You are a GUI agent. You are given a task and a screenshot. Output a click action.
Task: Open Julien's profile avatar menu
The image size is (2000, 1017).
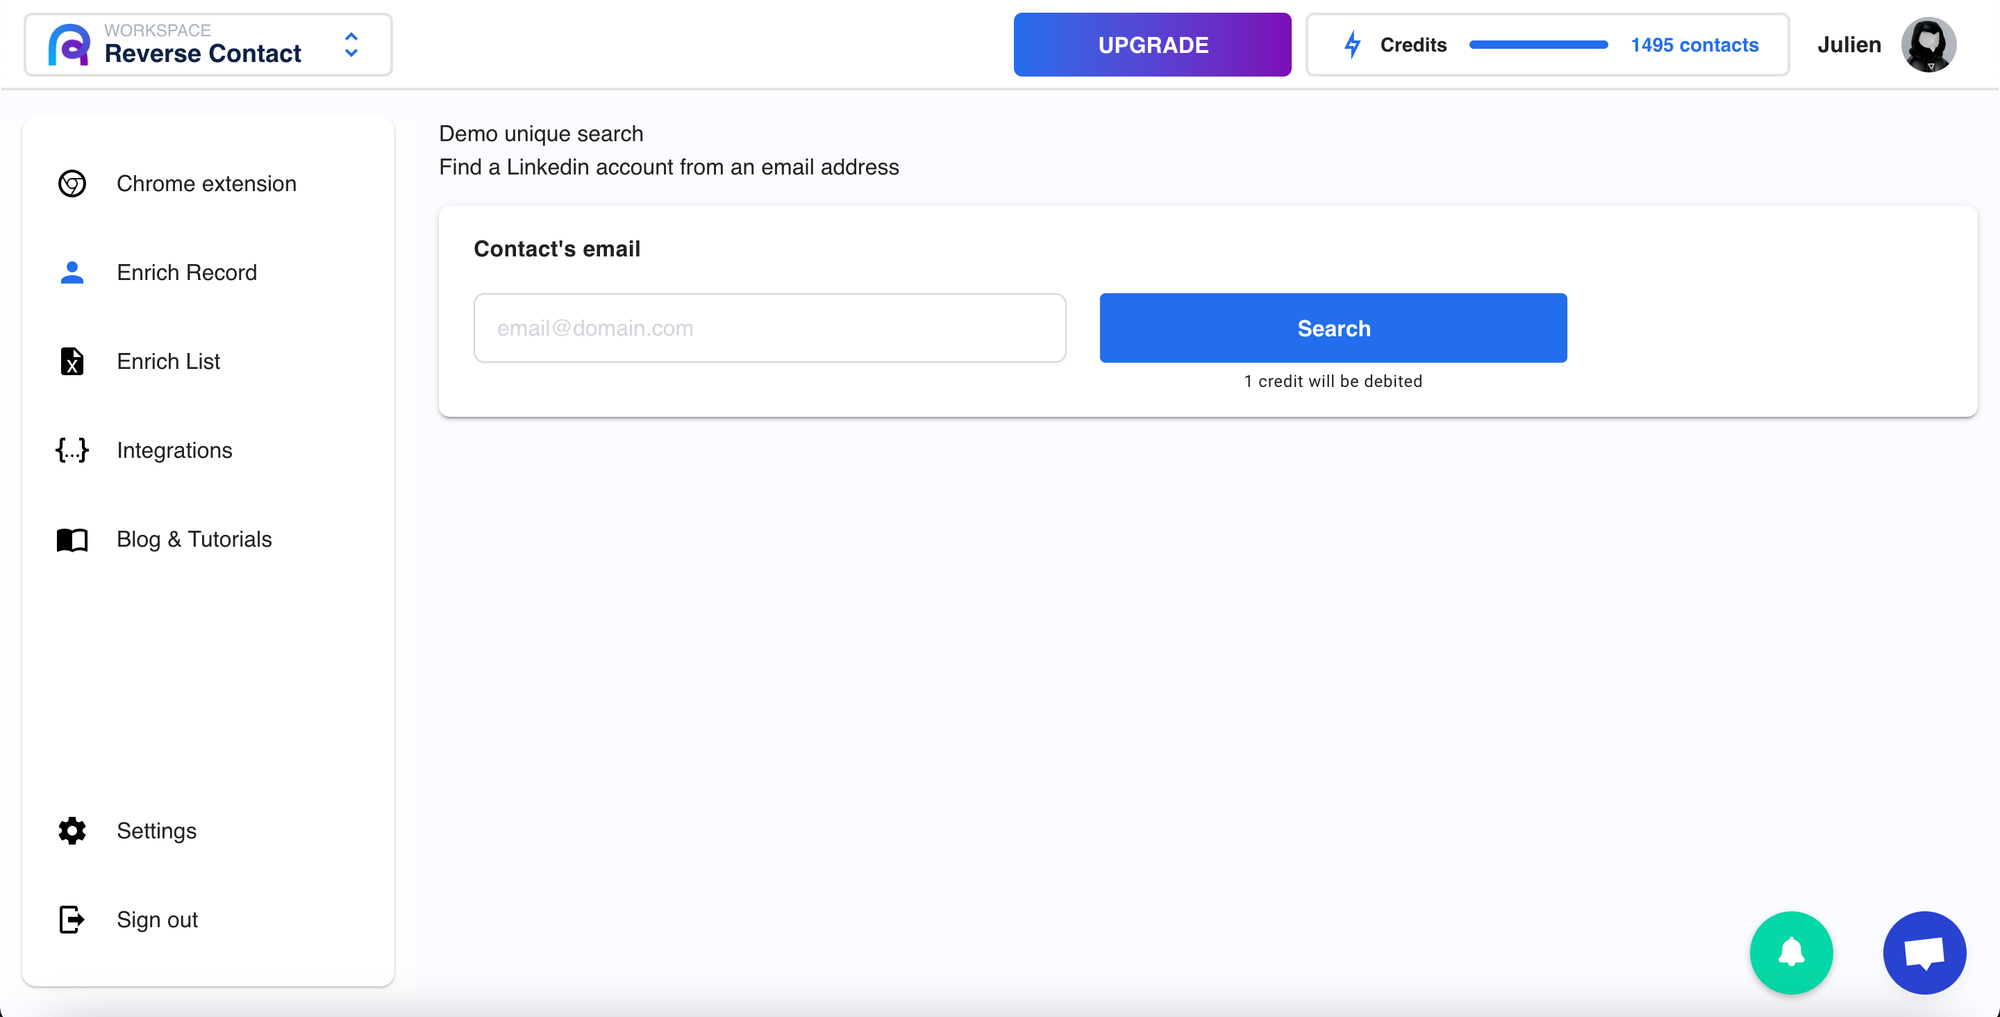pyautogui.click(x=1928, y=45)
